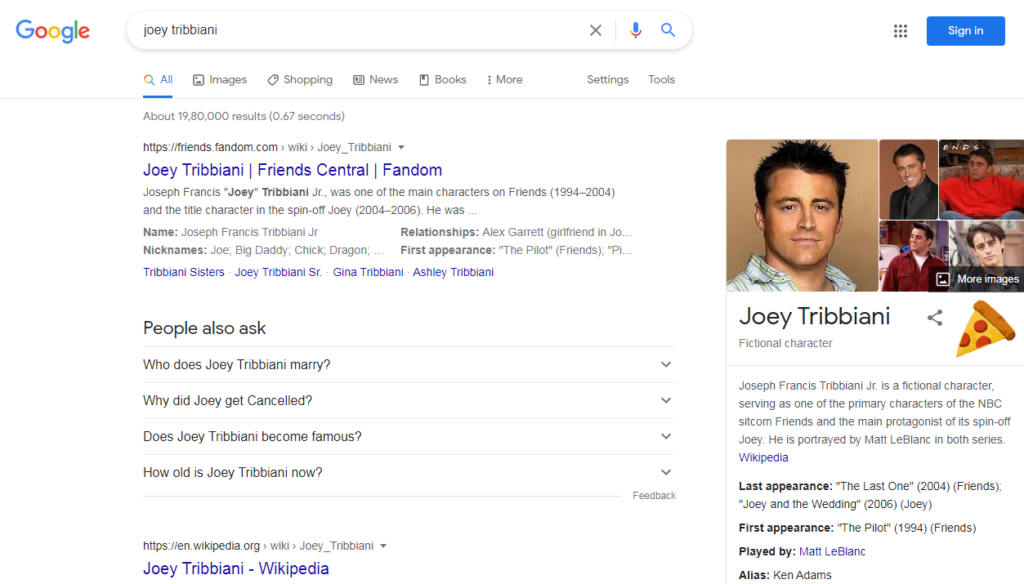Open the Google apps grid icon

(901, 31)
